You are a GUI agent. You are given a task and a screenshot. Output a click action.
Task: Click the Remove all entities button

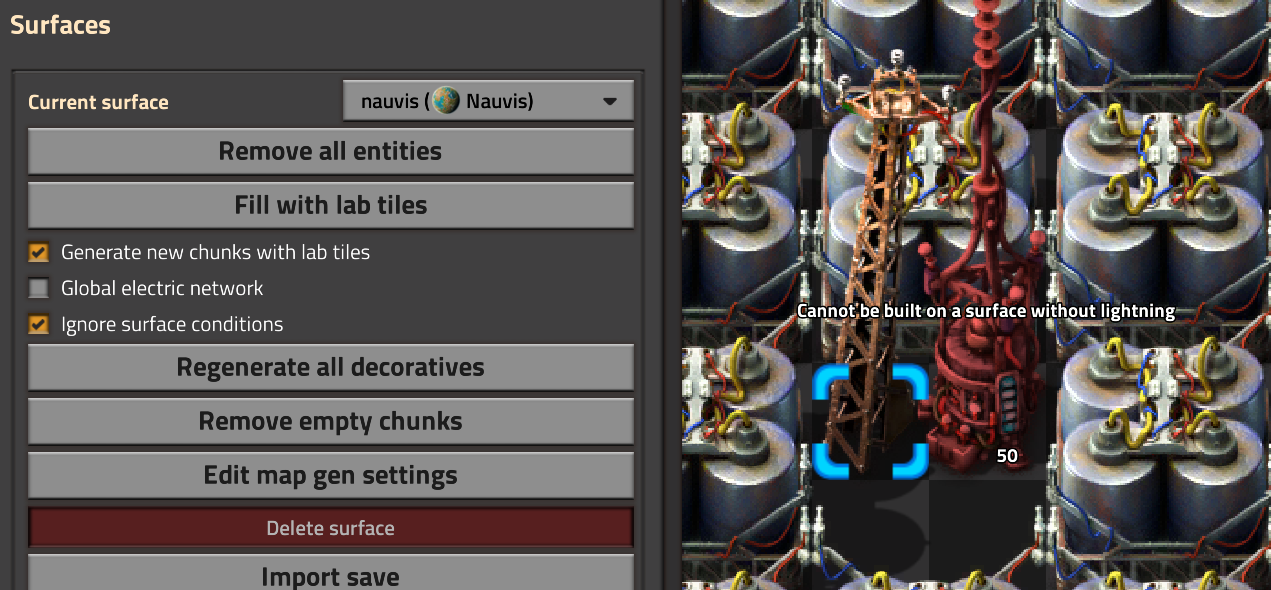click(x=330, y=151)
